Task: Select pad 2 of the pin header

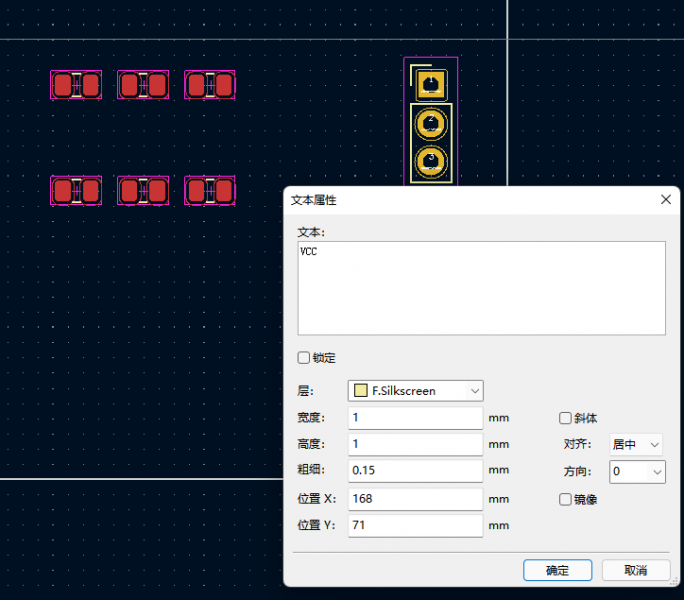Action: [431, 123]
